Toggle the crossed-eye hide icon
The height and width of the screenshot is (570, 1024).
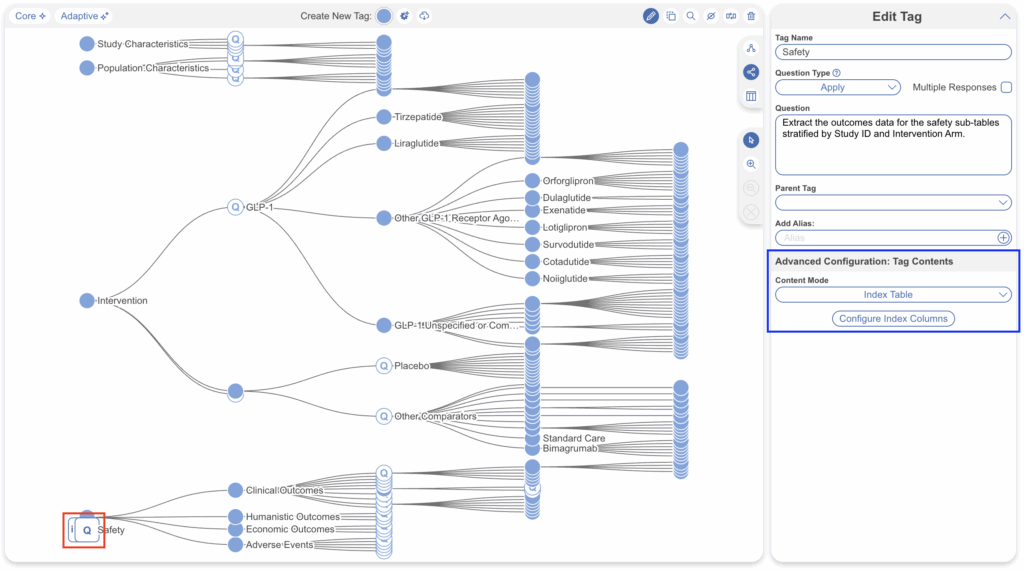(x=711, y=16)
